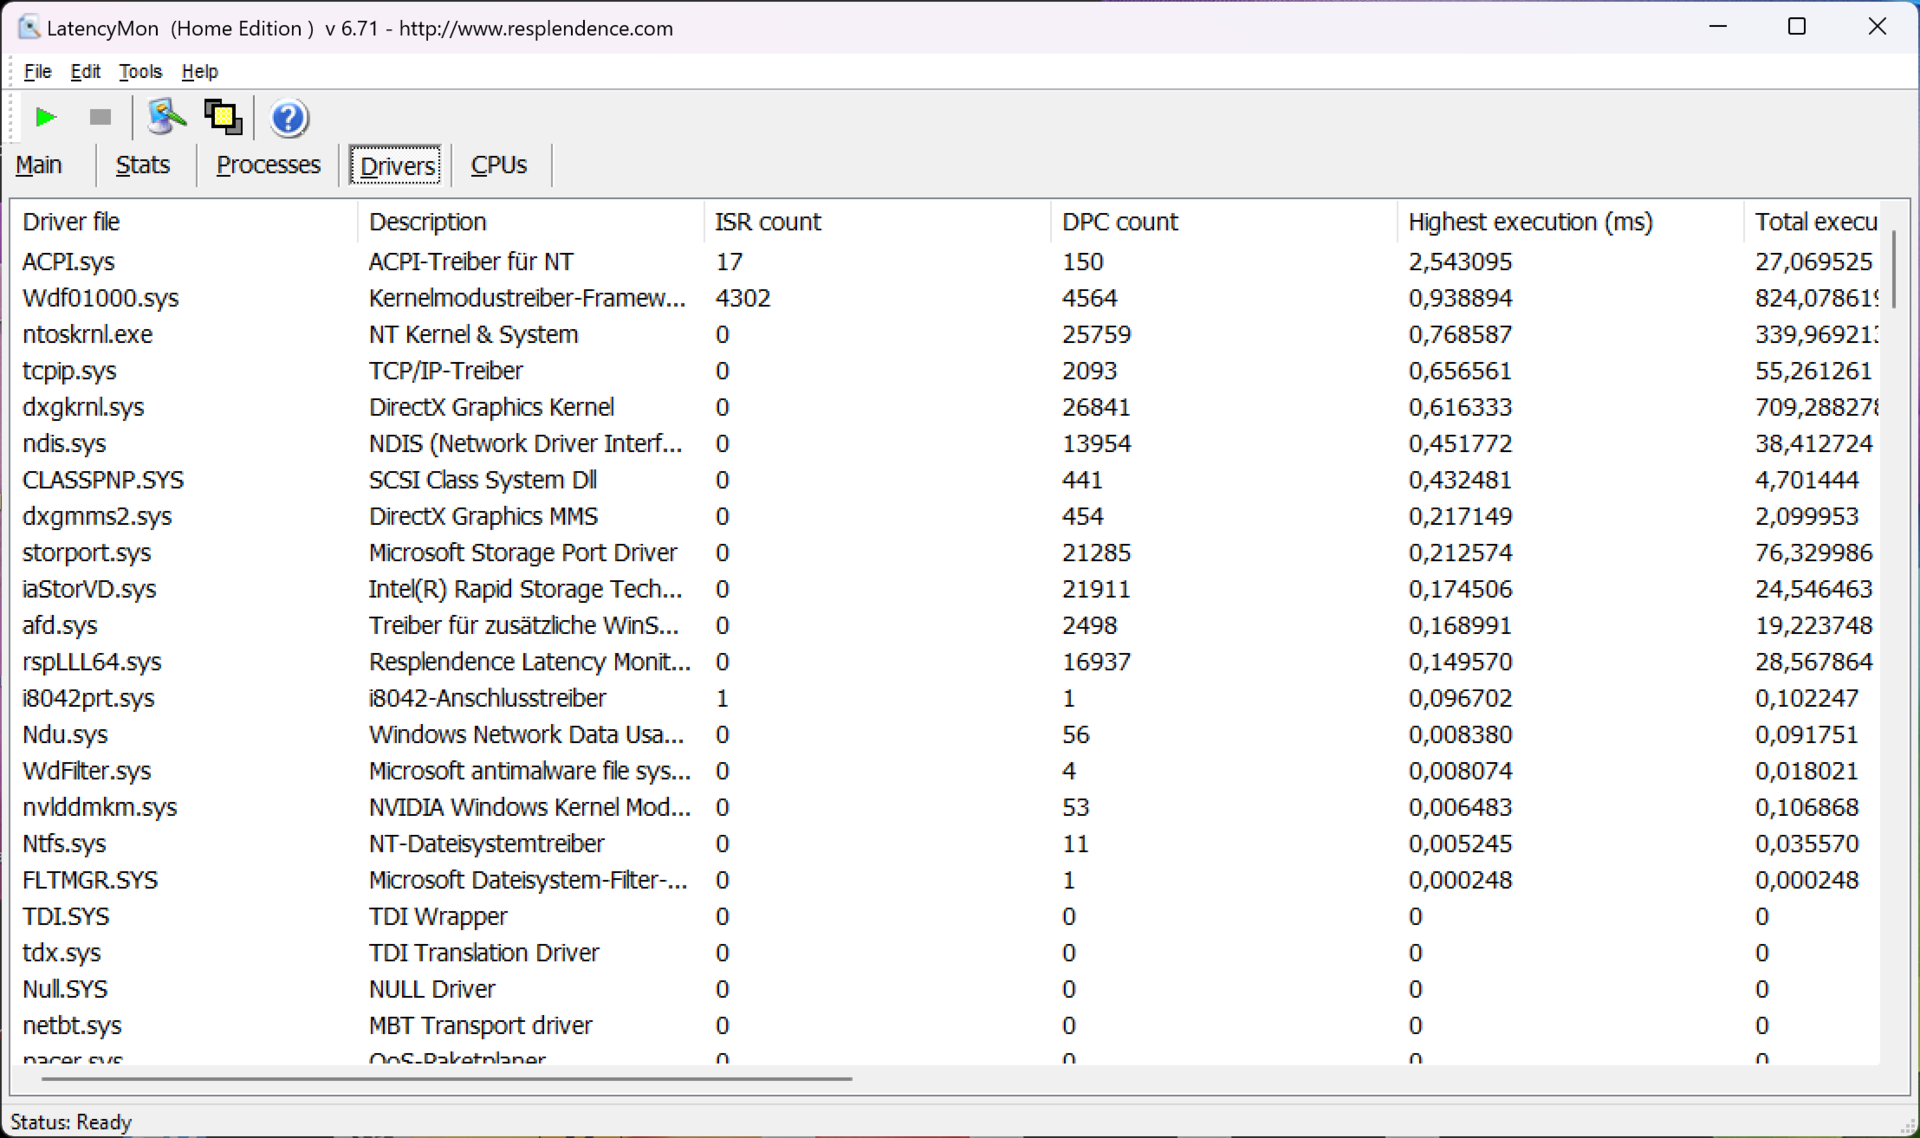Open the options icon in toolbar
This screenshot has height=1138, width=1920.
click(x=166, y=117)
